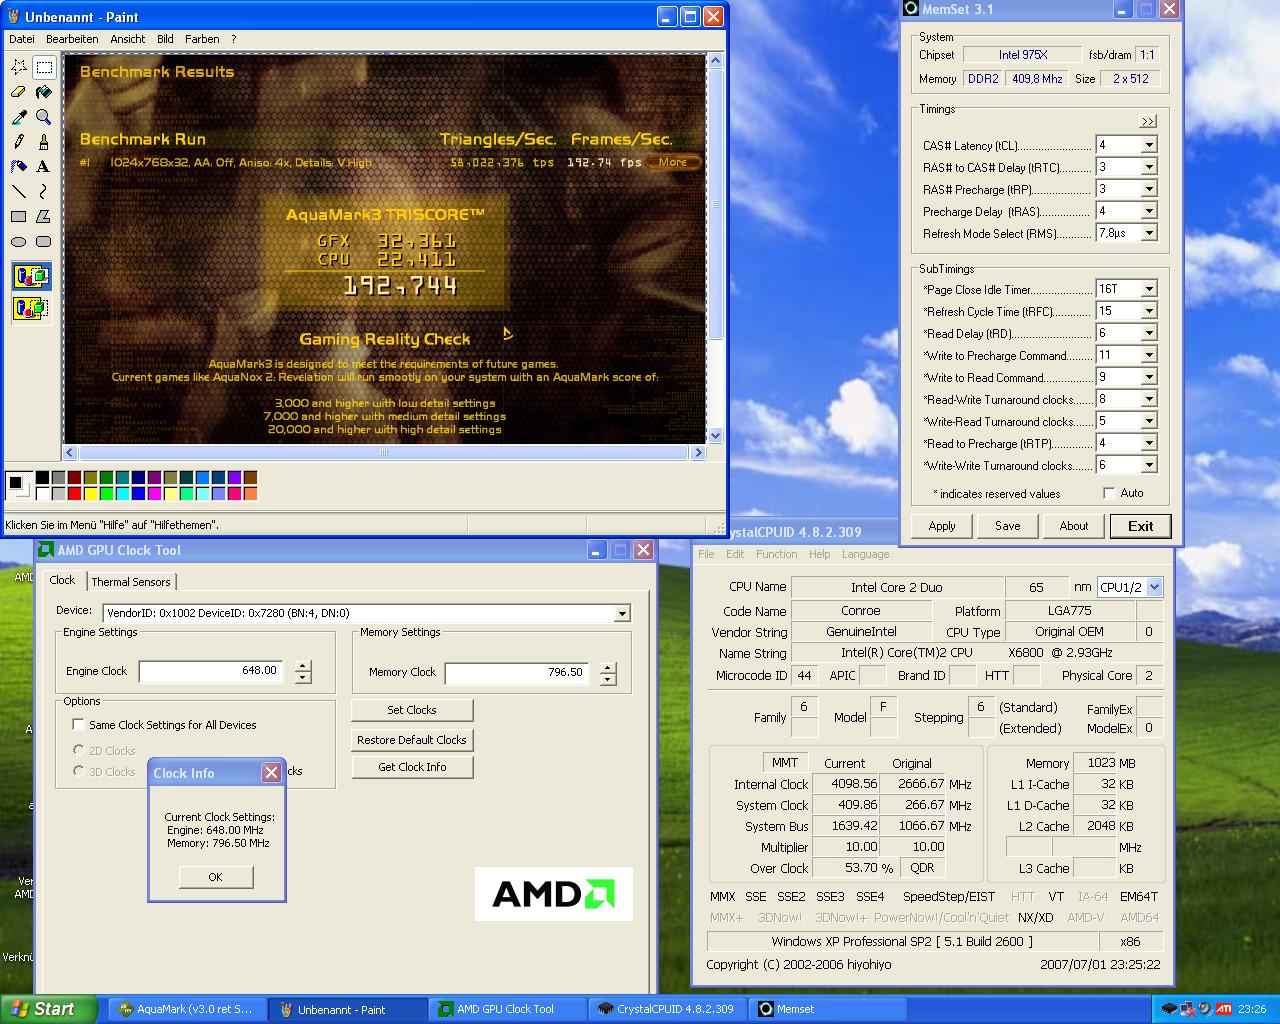Click Apply in MemSet

coord(942,526)
